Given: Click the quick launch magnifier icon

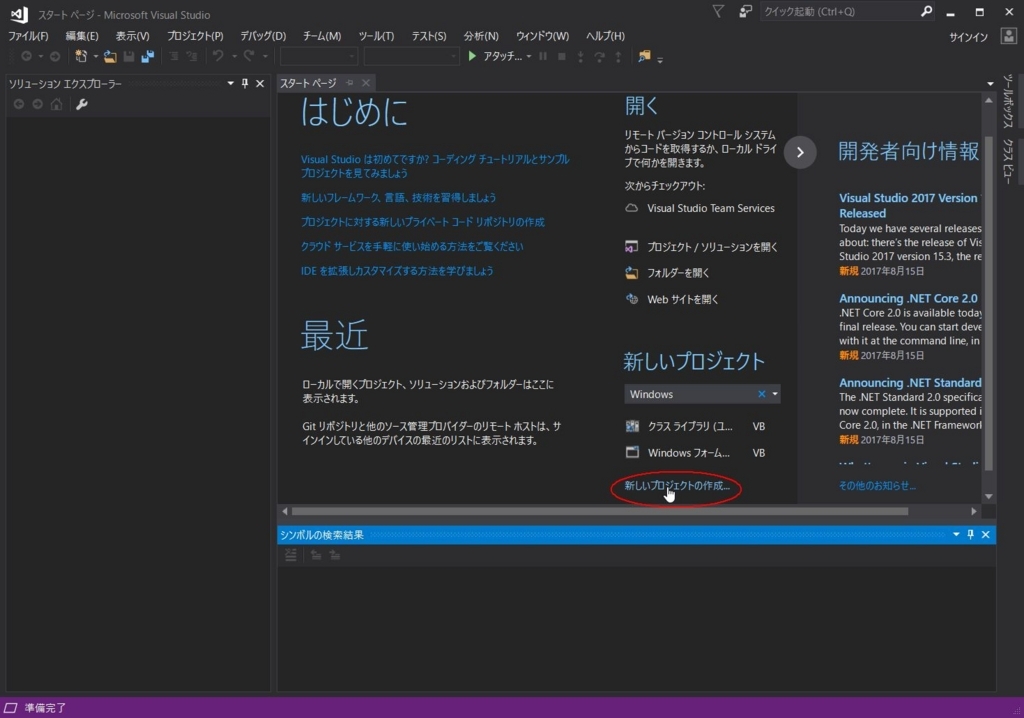Looking at the screenshot, I should click(926, 11).
